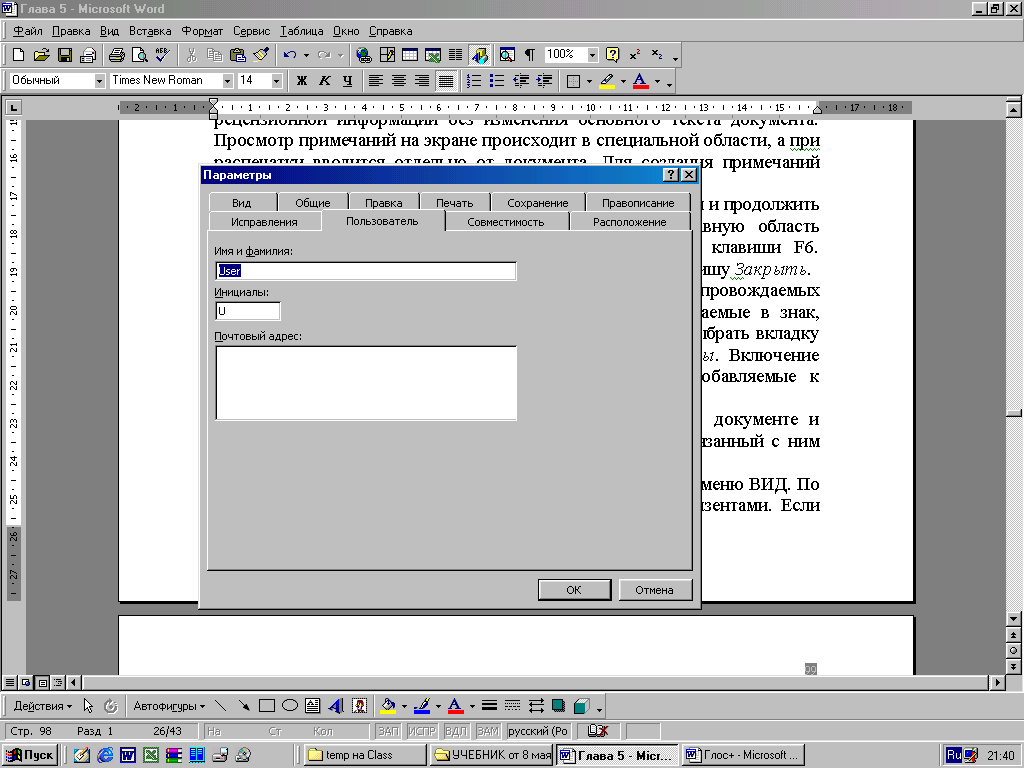This screenshot has width=1024, height=768.
Task: Click the numbered list icon
Action: click(x=474, y=80)
